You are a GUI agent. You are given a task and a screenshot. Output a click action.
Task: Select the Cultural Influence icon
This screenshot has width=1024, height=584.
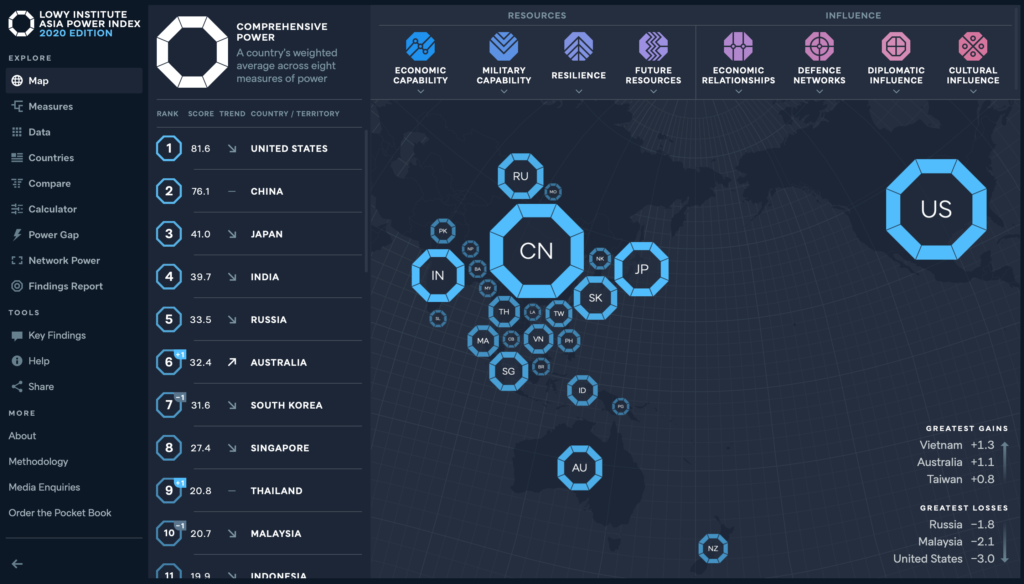point(973,46)
